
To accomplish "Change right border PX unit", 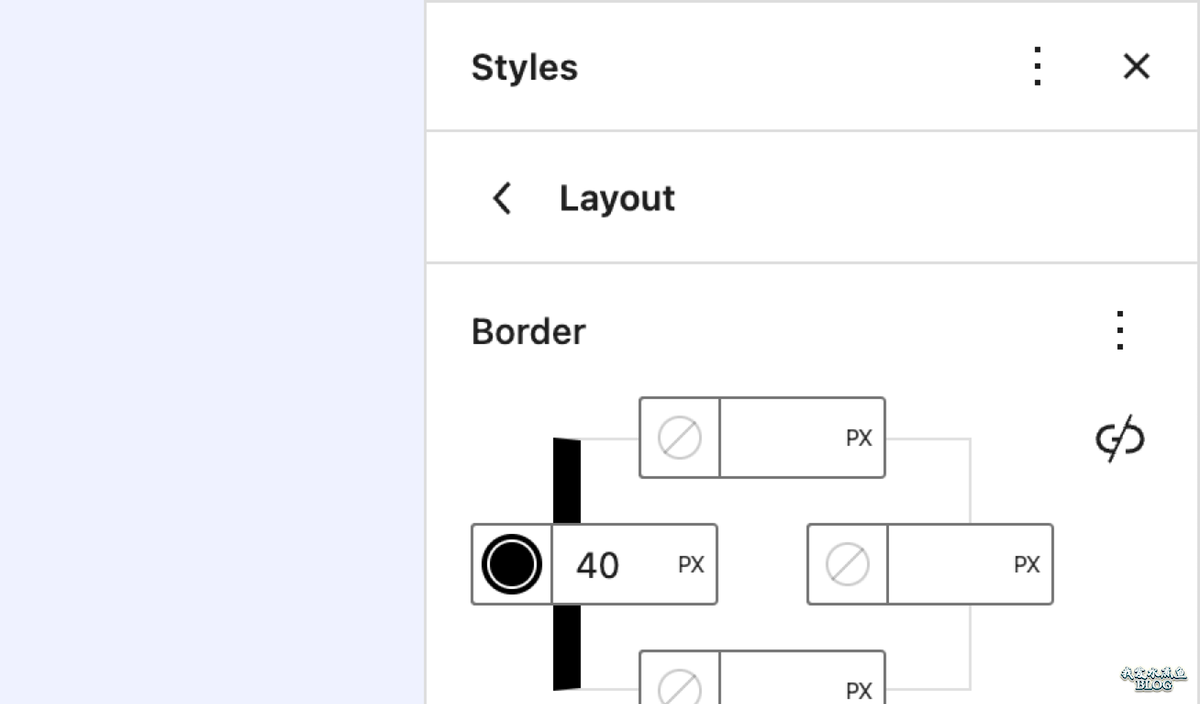I will 1027,565.
